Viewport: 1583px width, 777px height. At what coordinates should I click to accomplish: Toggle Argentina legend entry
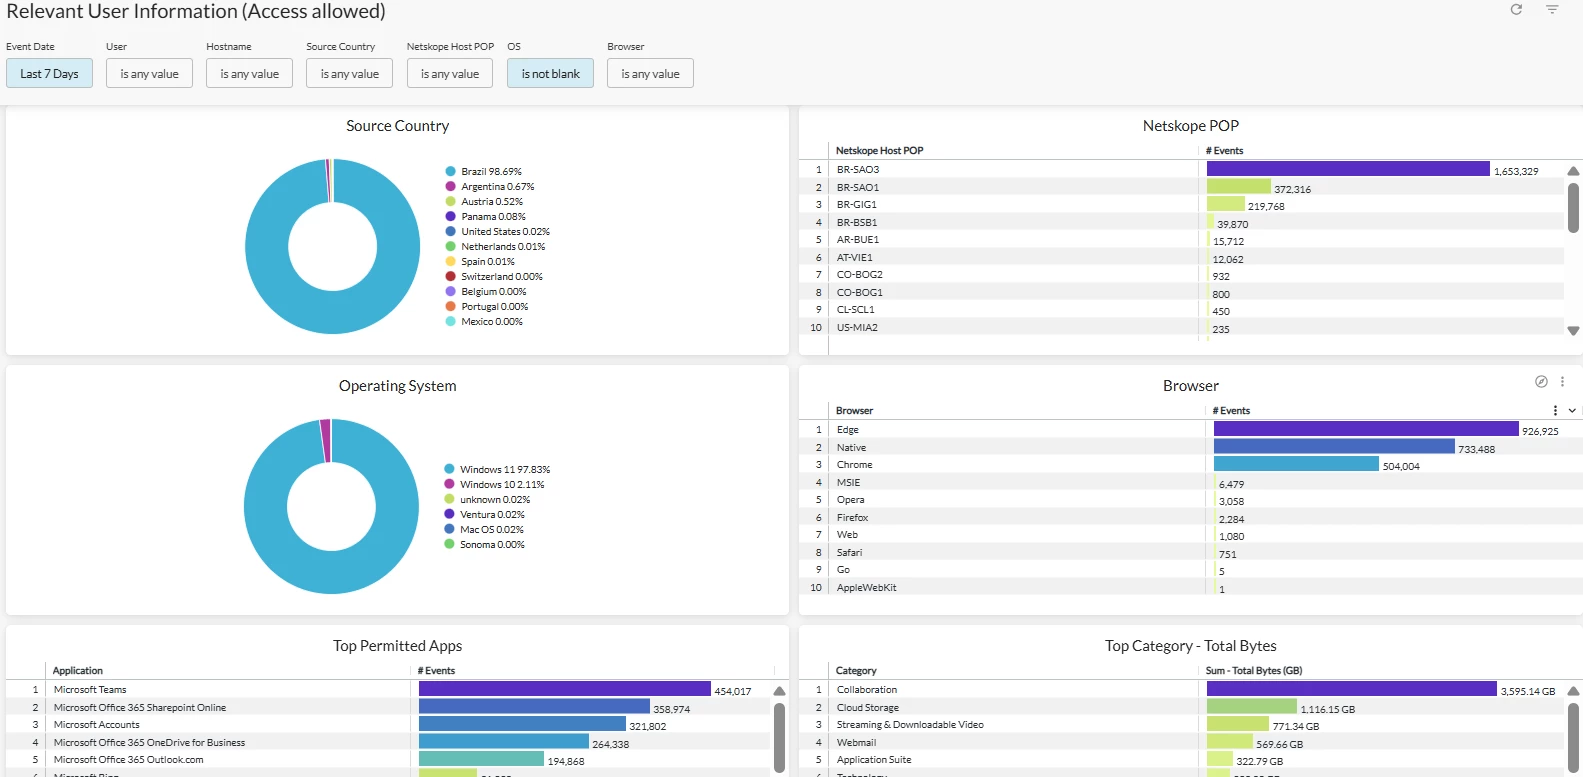tap(490, 186)
